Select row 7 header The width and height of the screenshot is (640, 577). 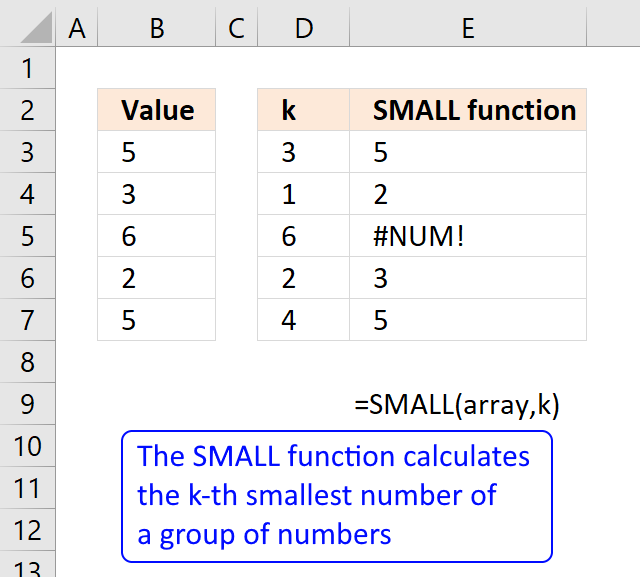[x=27, y=320]
